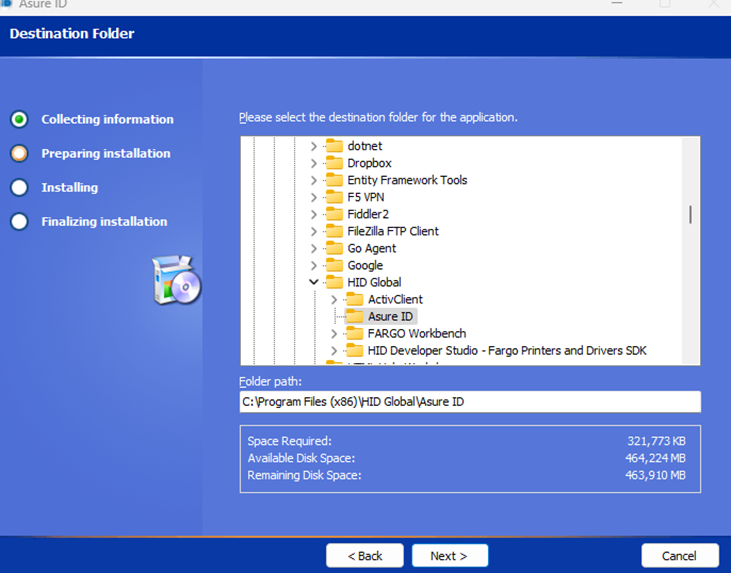Cancel the Asure ID installation
Image resolution: width=731 pixels, height=573 pixels.
pos(680,555)
